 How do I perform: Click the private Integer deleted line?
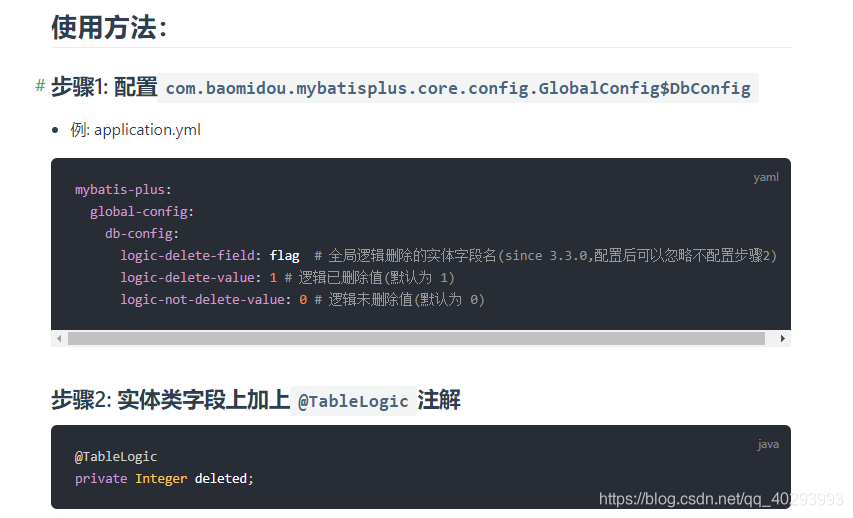coord(164,478)
